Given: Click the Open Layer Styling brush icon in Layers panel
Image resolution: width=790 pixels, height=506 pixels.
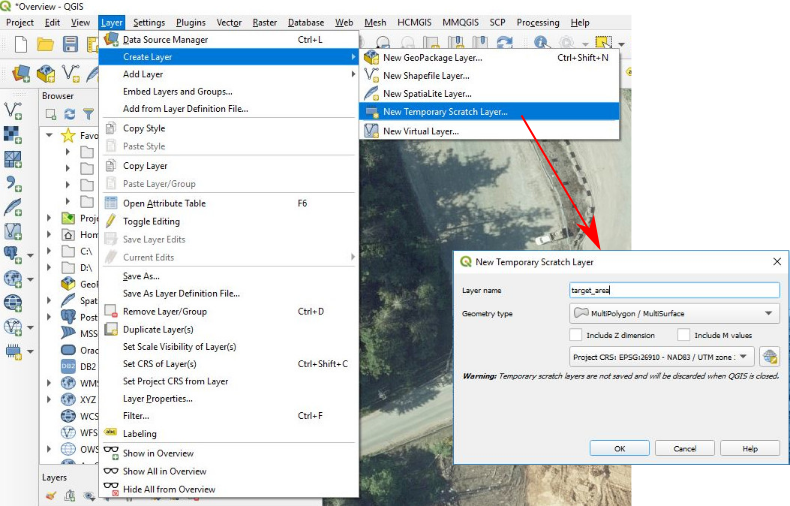Looking at the screenshot, I should tap(51, 495).
